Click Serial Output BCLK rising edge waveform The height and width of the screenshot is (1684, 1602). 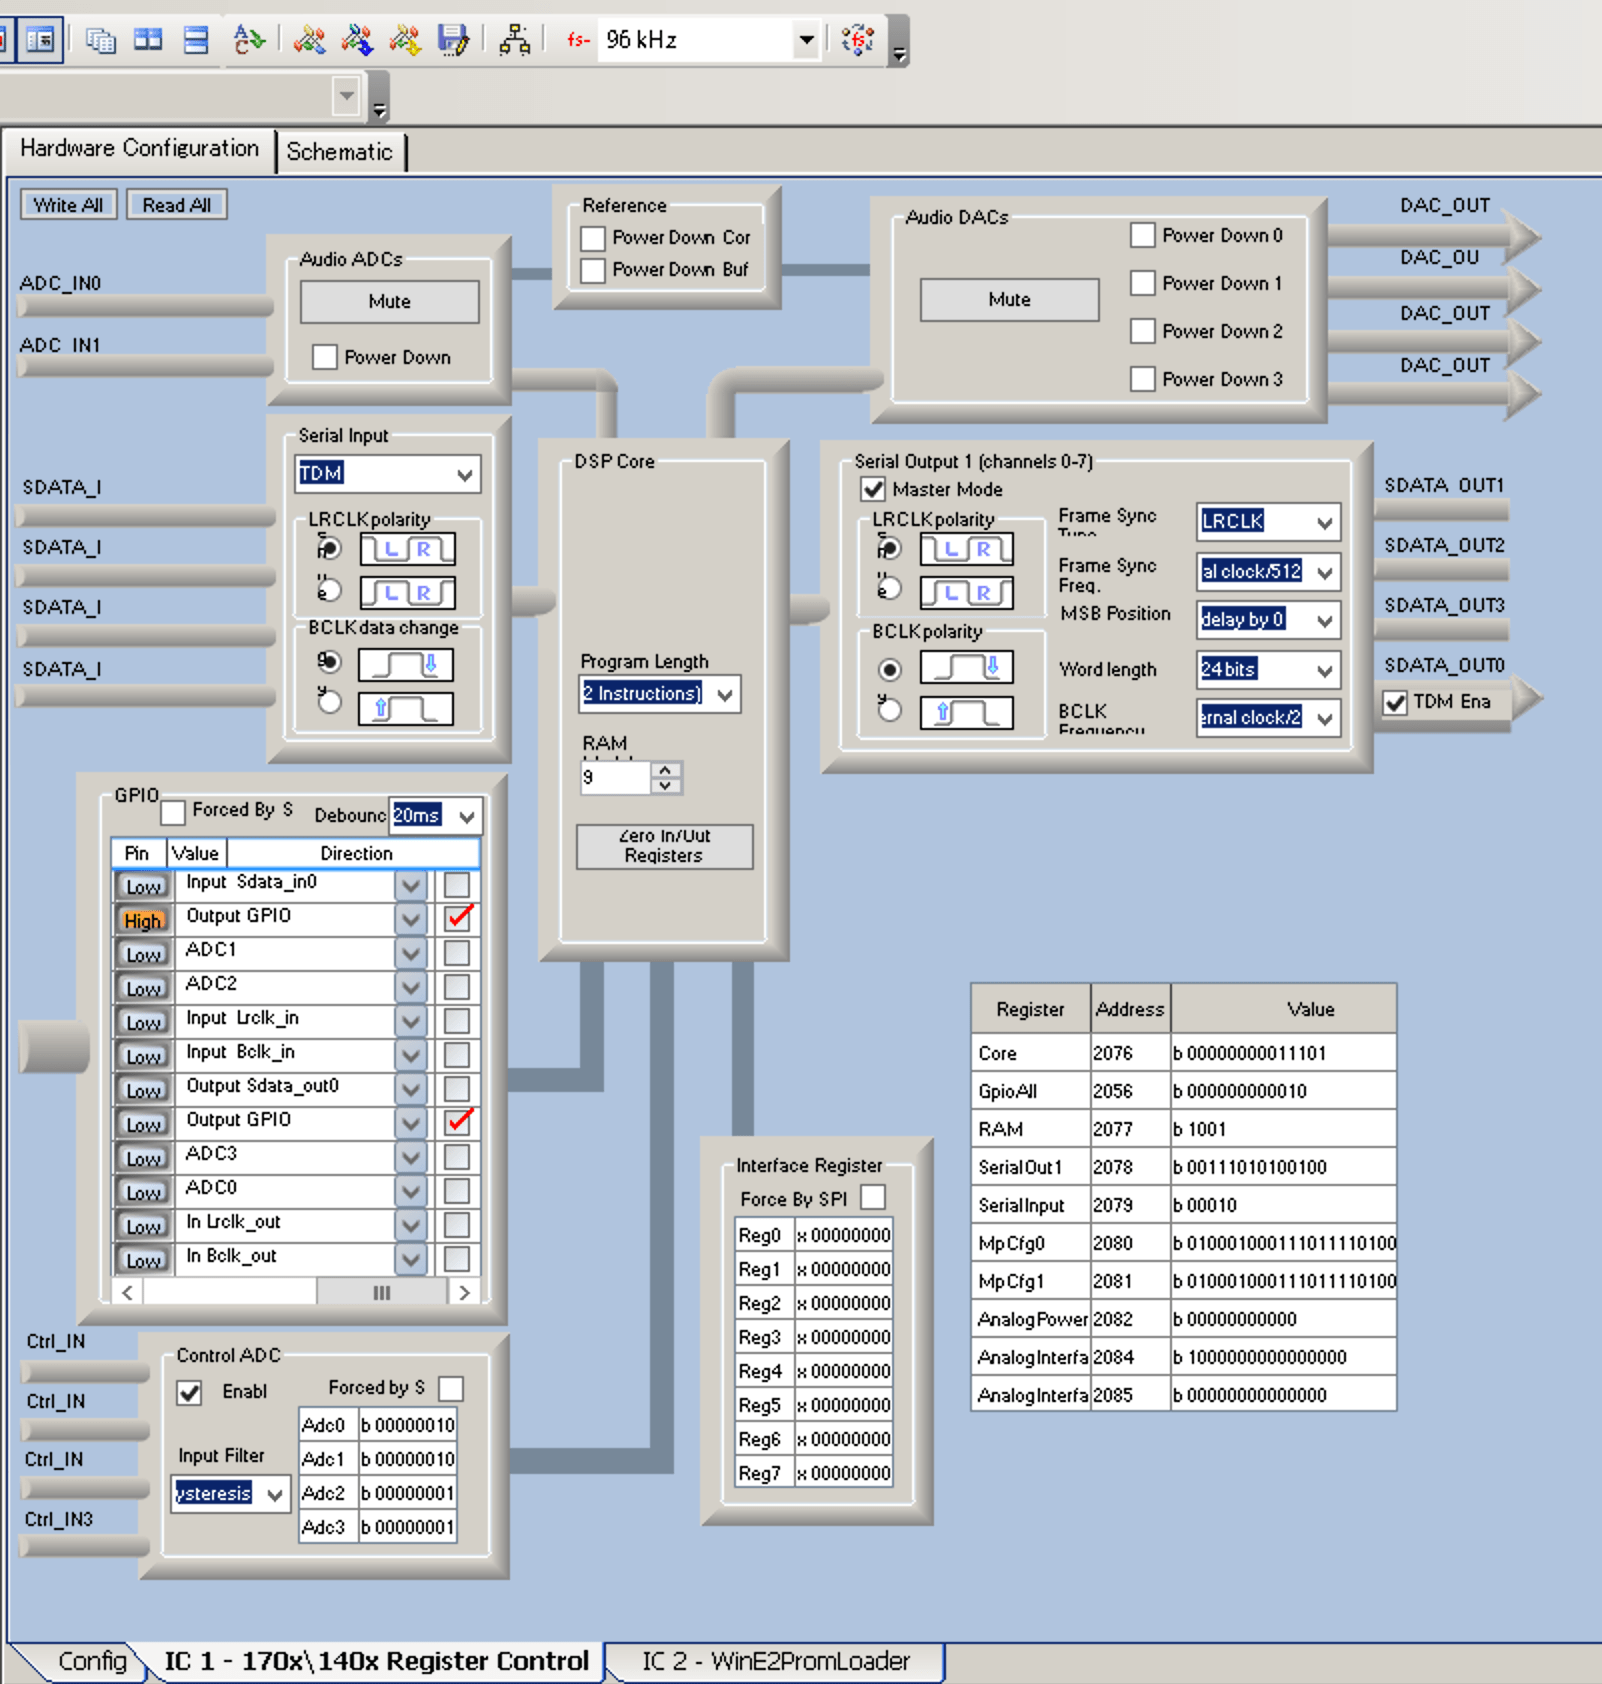coord(966,713)
